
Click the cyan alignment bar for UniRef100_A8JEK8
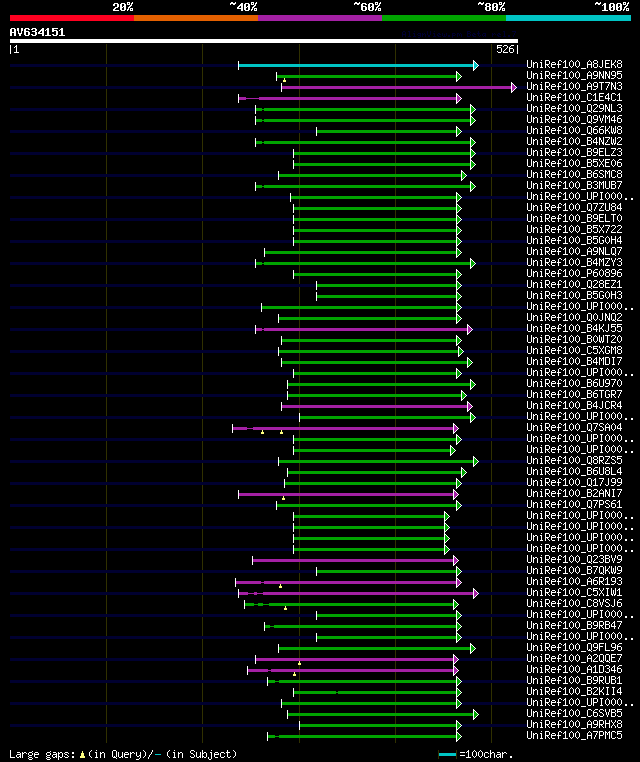(x=358, y=66)
